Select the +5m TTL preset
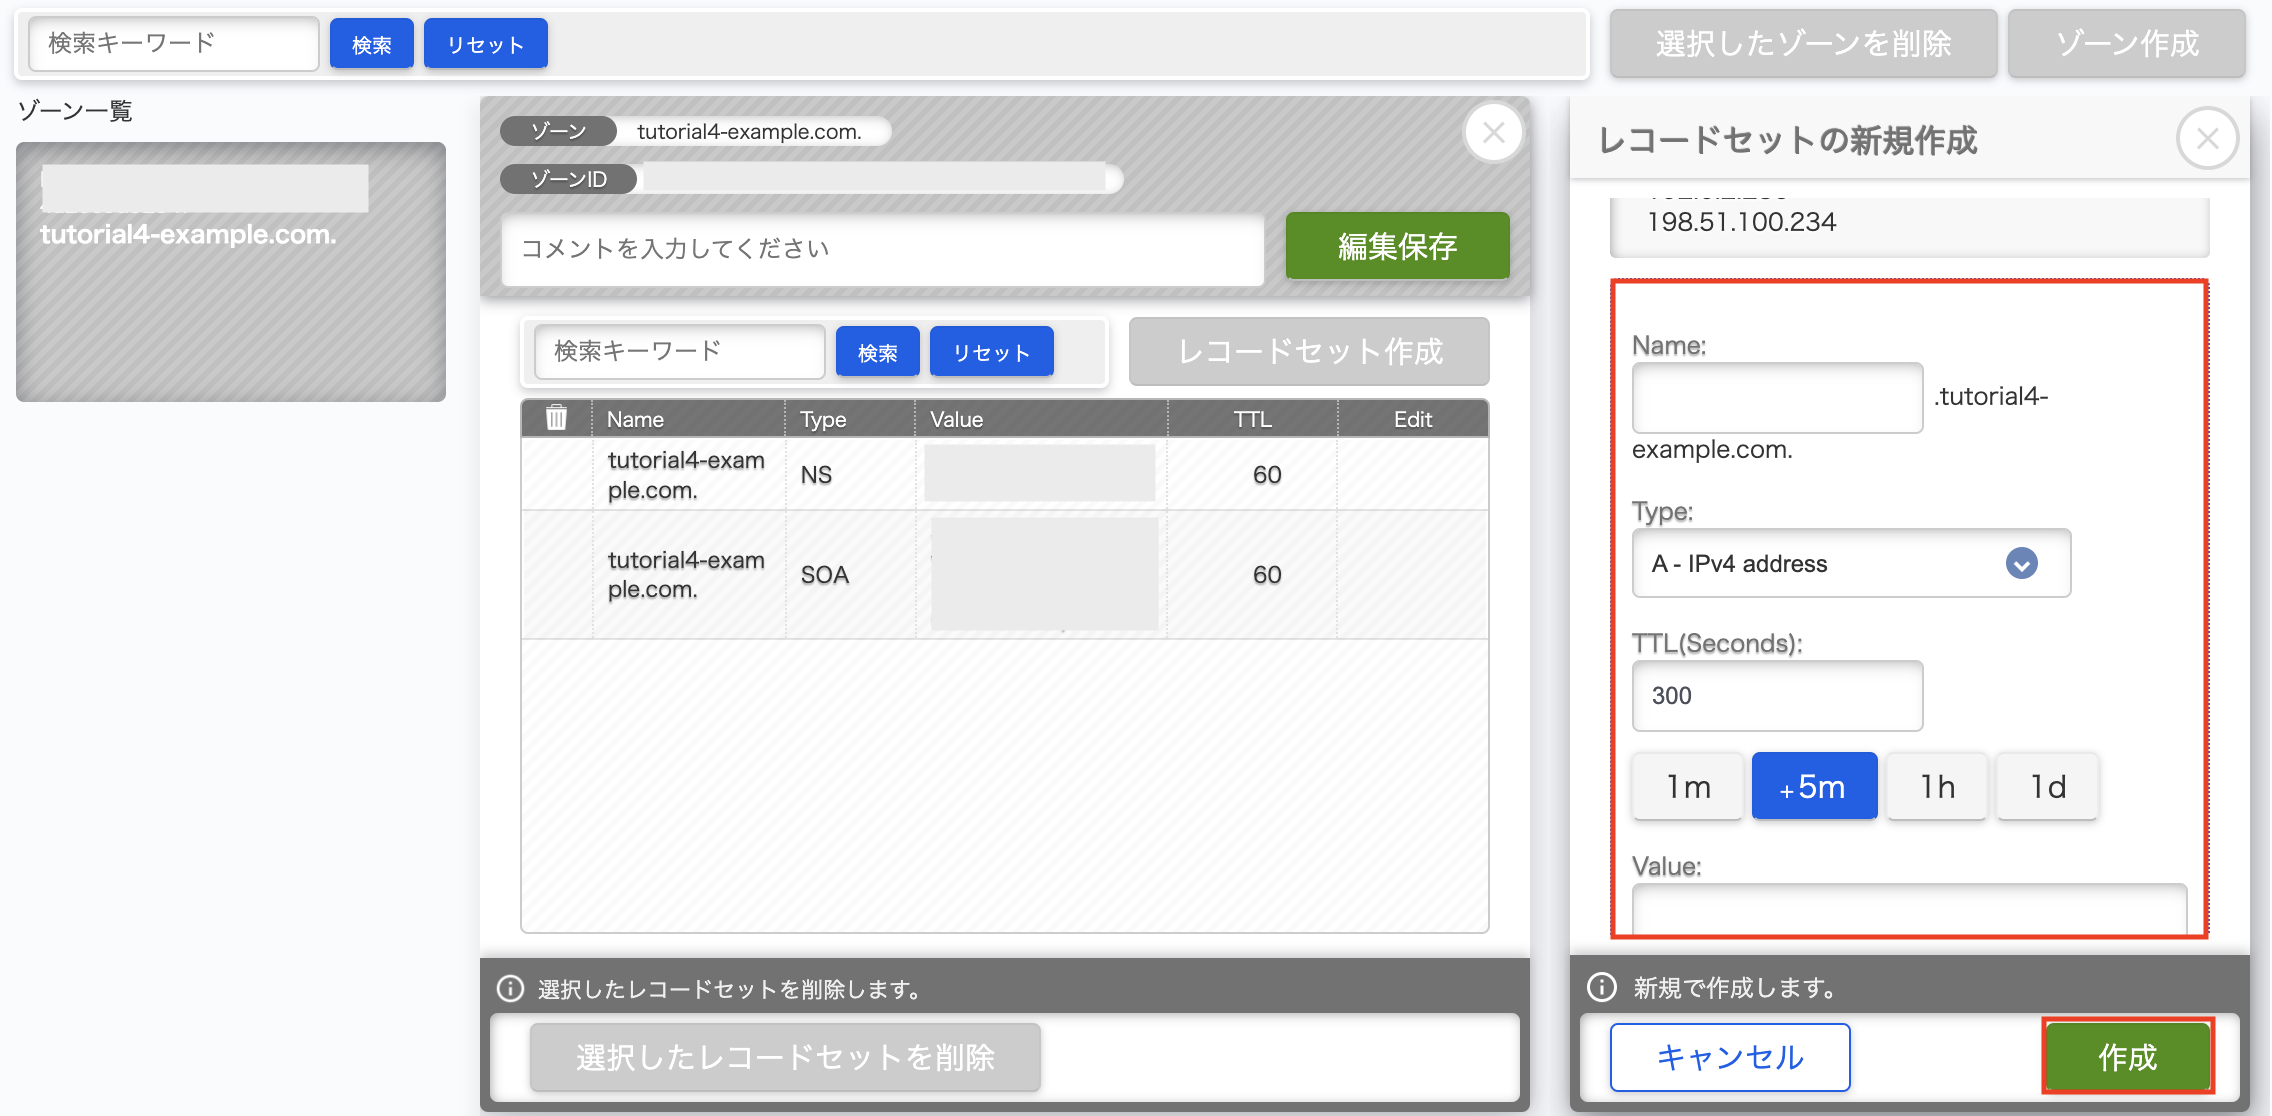Screen dimensions: 2272x1116 point(1814,787)
